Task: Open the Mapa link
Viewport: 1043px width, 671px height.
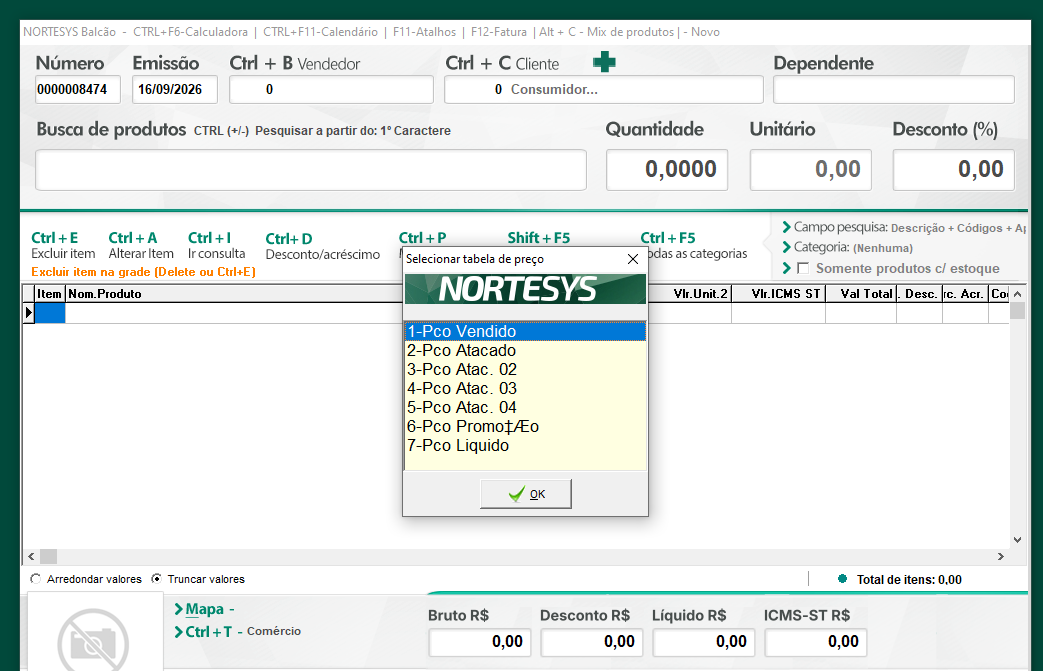Action: click(204, 609)
